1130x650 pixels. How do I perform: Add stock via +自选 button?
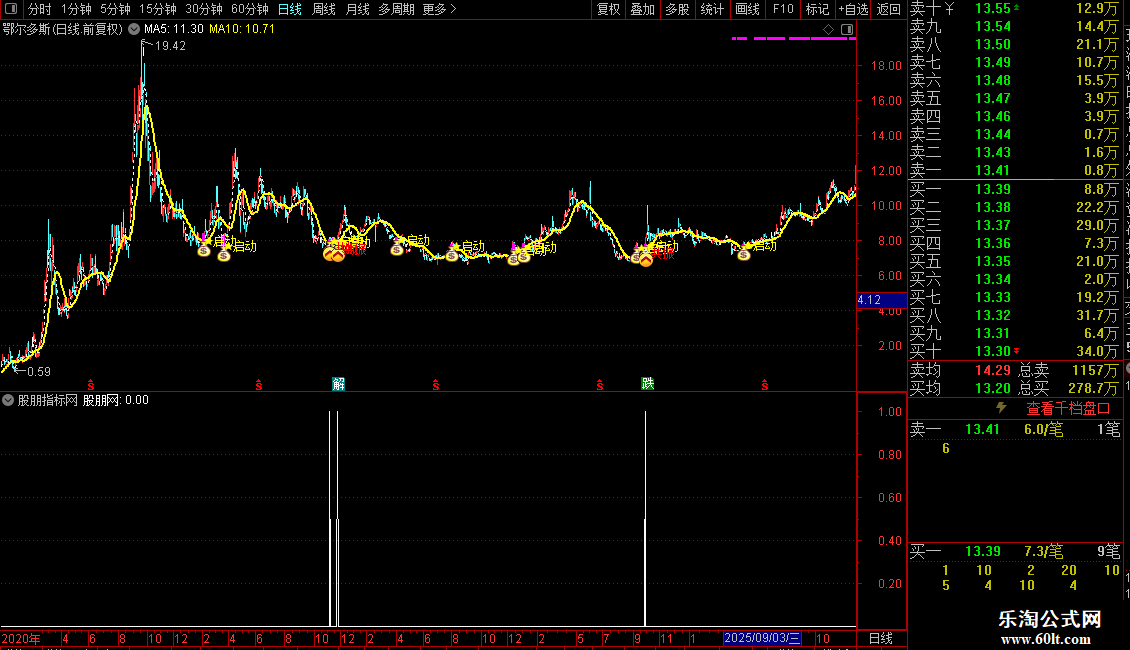click(853, 9)
